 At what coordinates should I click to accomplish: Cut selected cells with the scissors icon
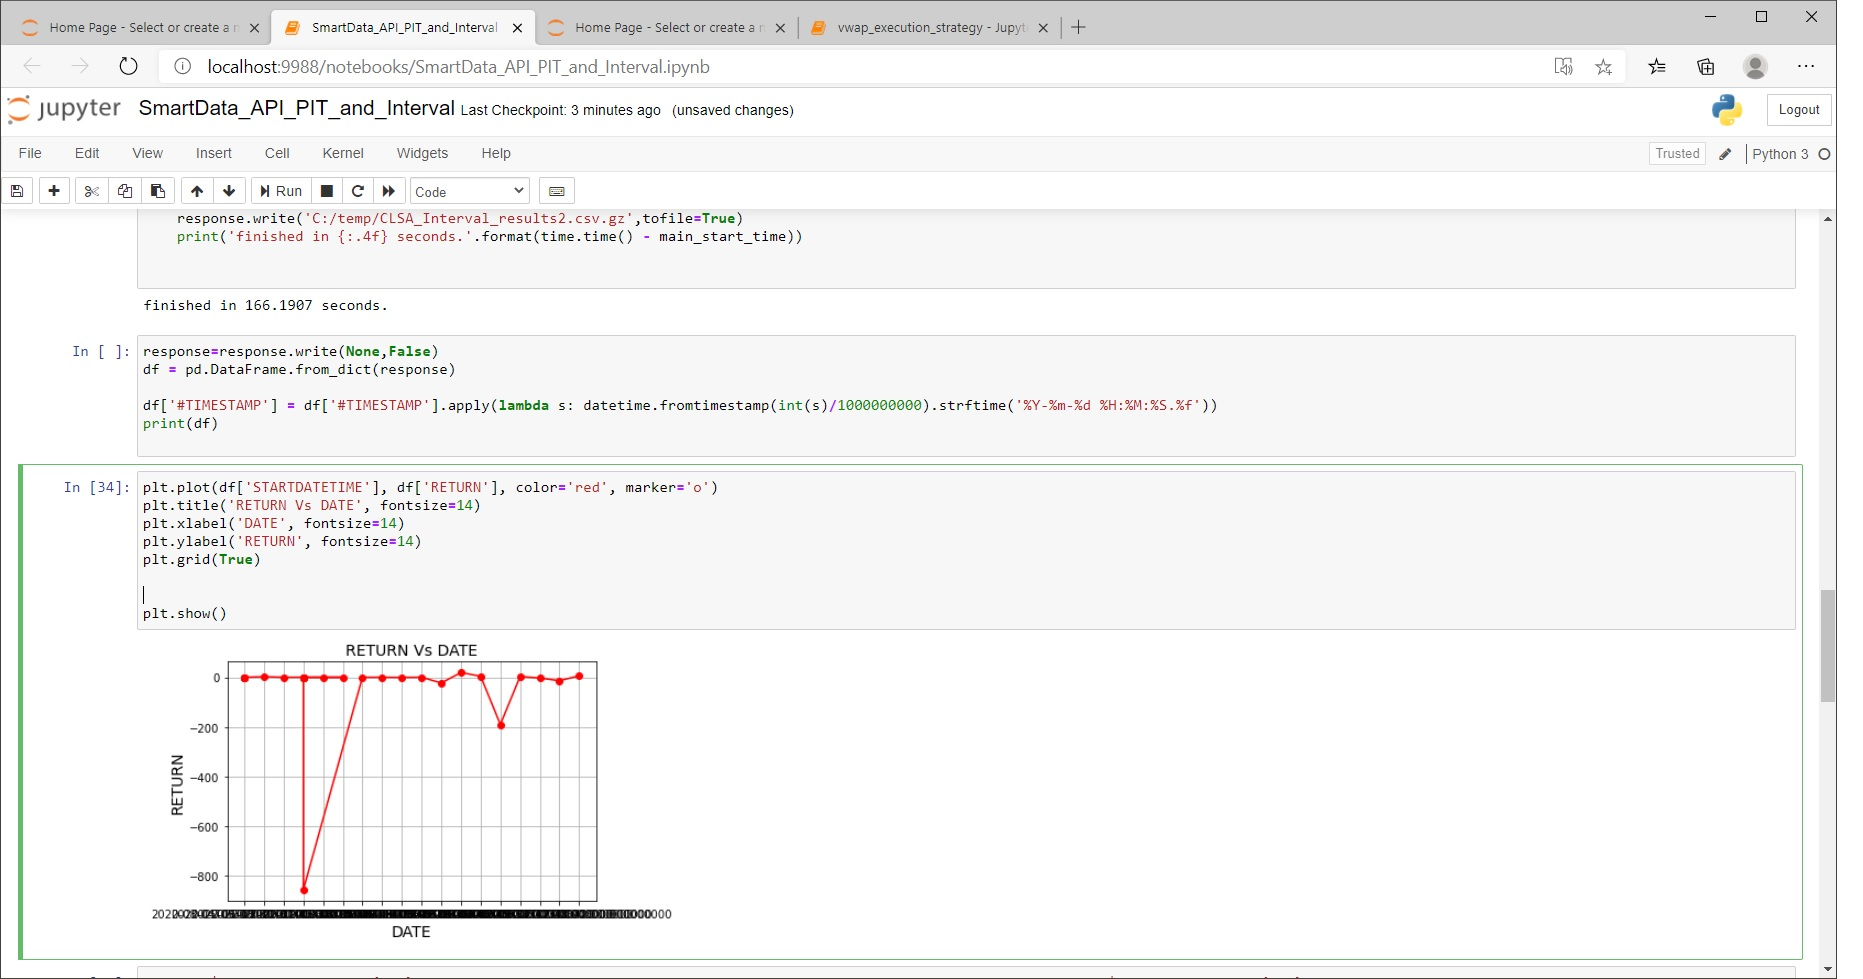tap(92, 191)
